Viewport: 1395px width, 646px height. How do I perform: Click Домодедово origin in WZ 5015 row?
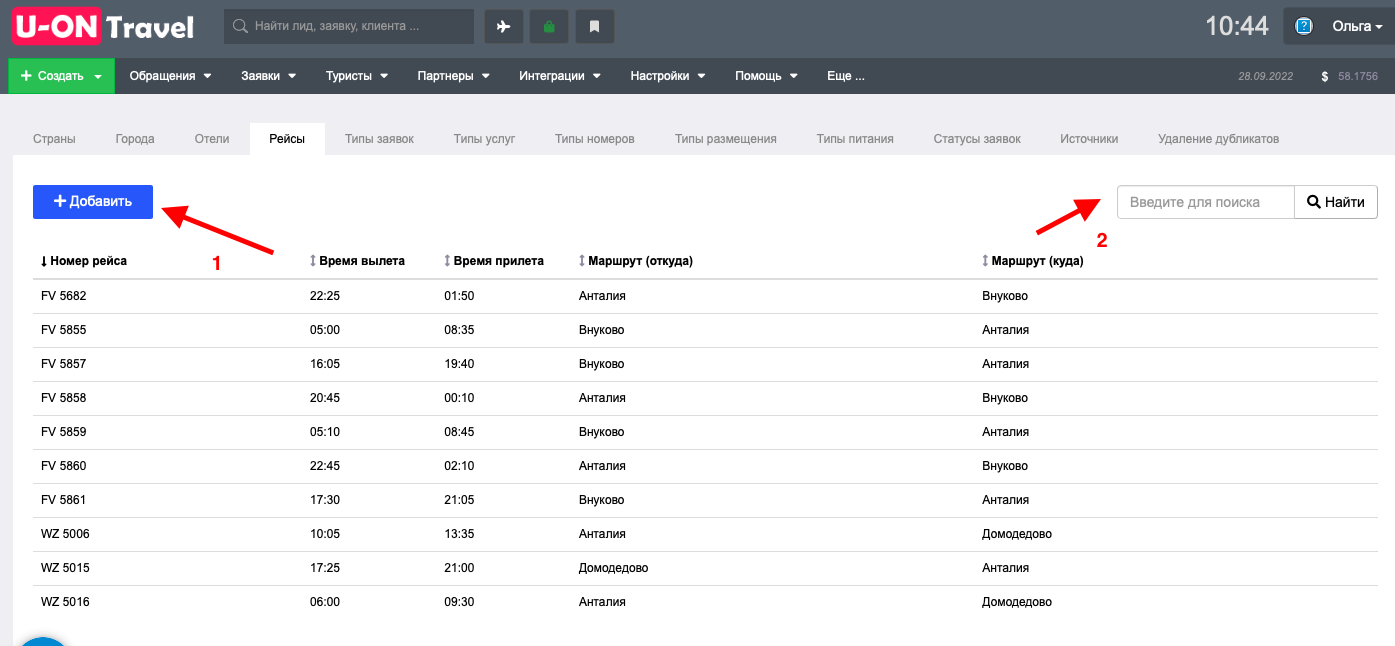click(613, 568)
